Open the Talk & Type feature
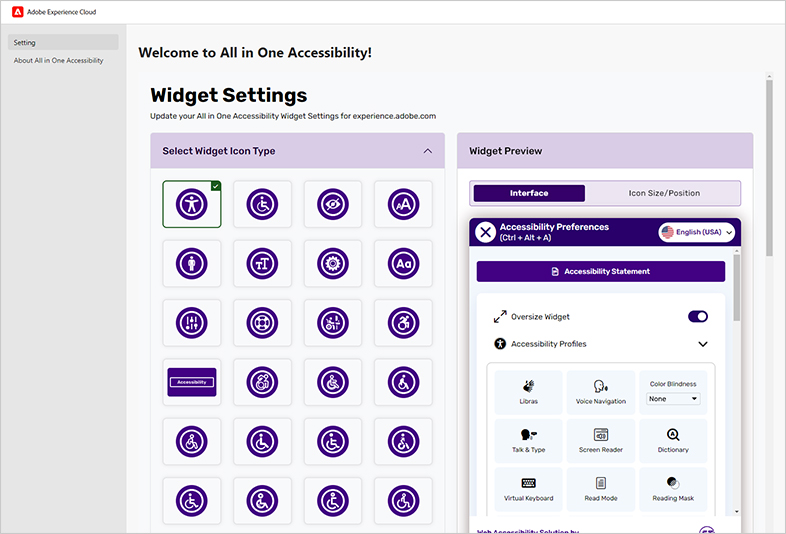 coord(528,441)
